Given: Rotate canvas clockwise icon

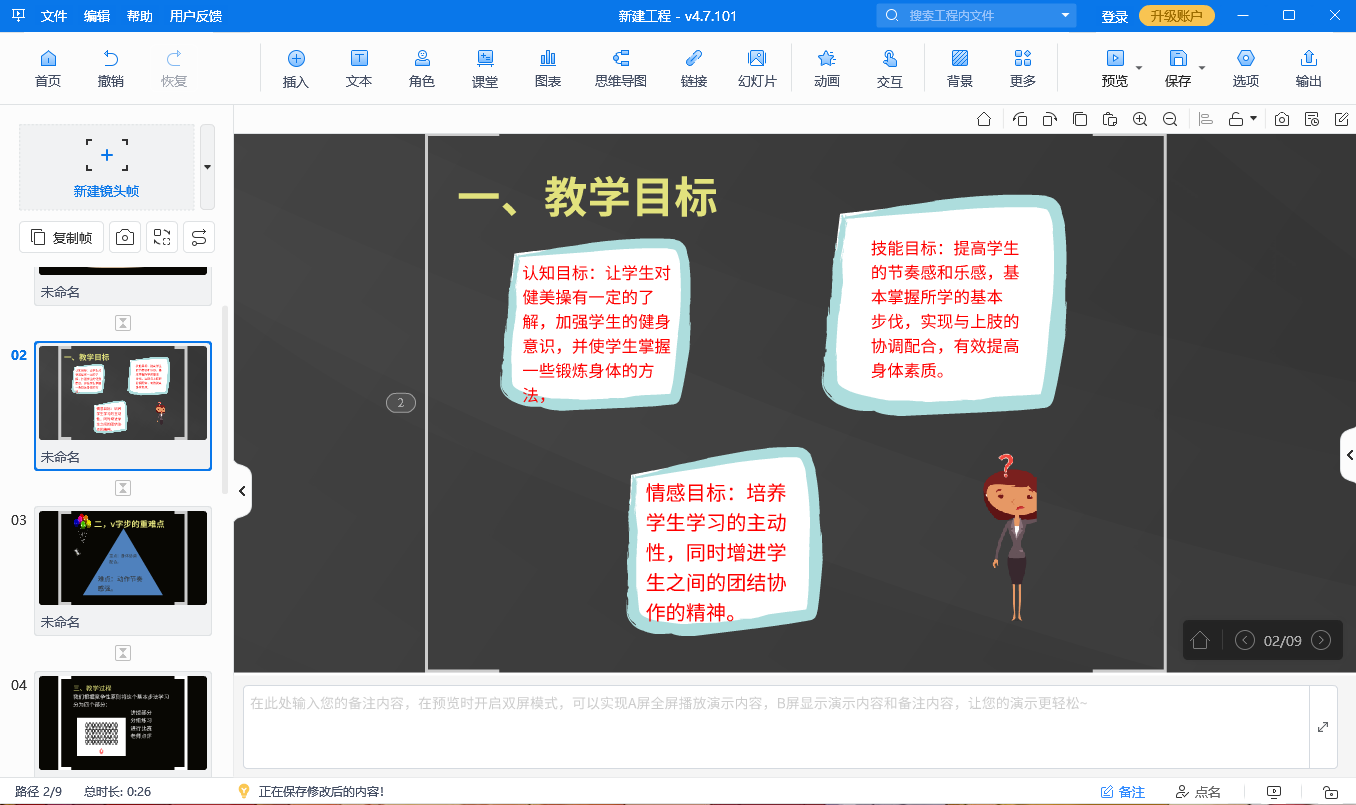Looking at the screenshot, I should click(1049, 119).
